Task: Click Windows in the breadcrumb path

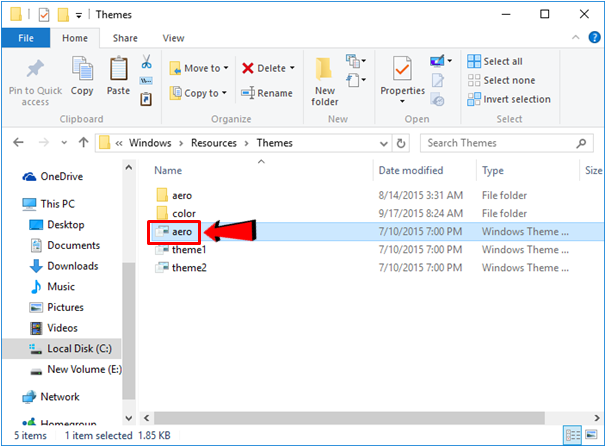Action: coord(150,143)
